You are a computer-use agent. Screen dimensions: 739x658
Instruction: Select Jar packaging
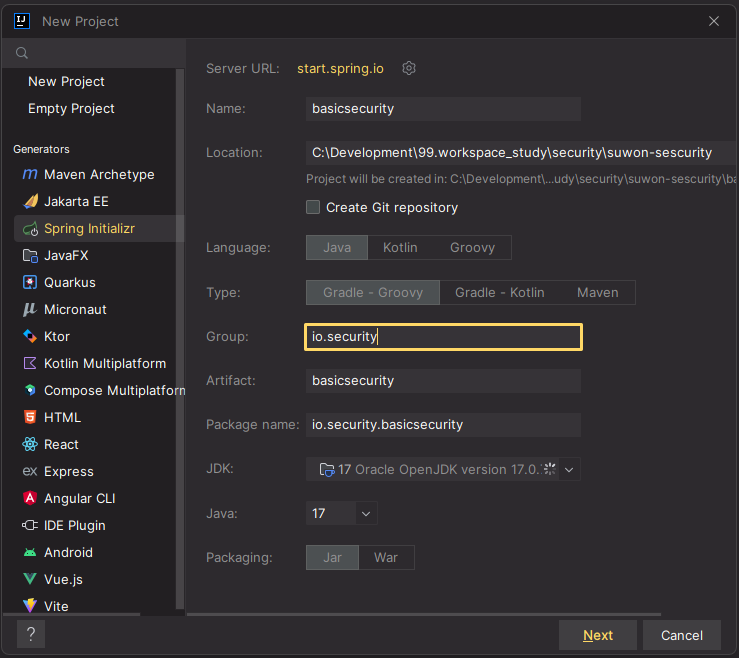(332, 558)
